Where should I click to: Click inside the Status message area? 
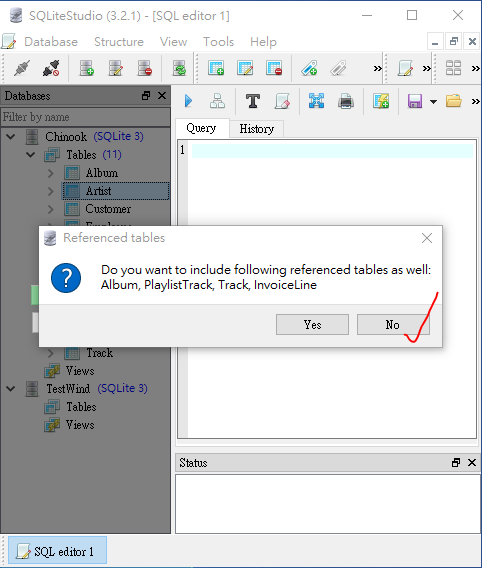coord(328,504)
